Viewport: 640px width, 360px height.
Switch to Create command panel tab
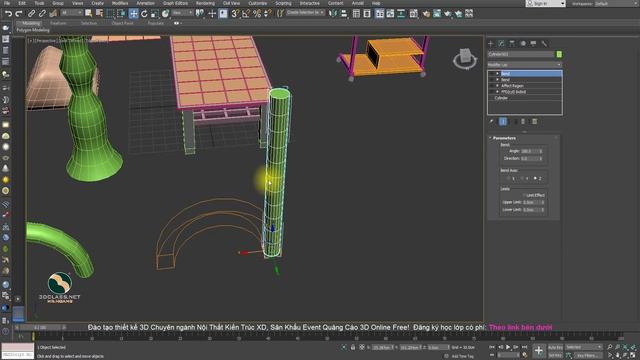tap(491, 43)
